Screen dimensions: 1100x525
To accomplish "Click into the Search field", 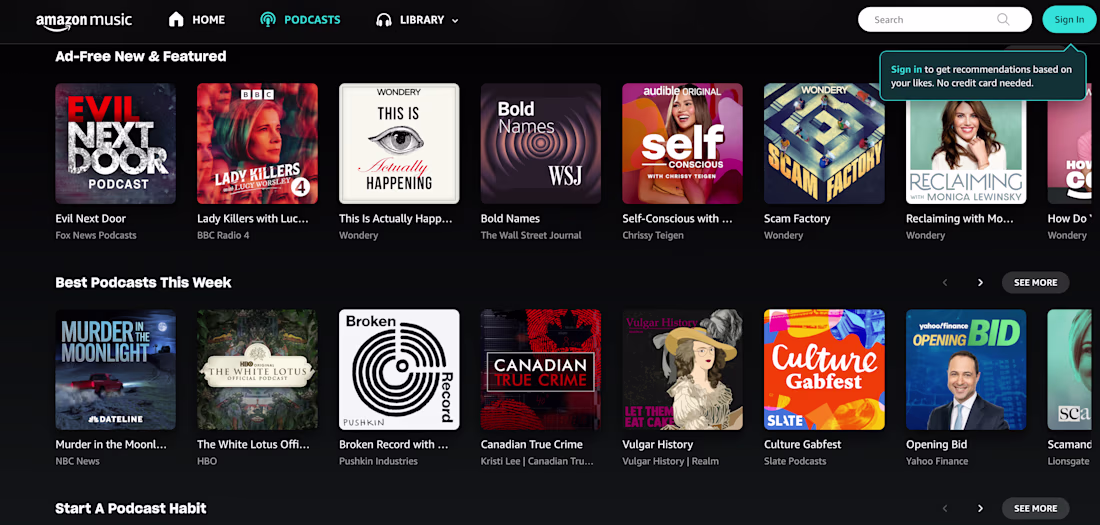I will tap(944, 20).
